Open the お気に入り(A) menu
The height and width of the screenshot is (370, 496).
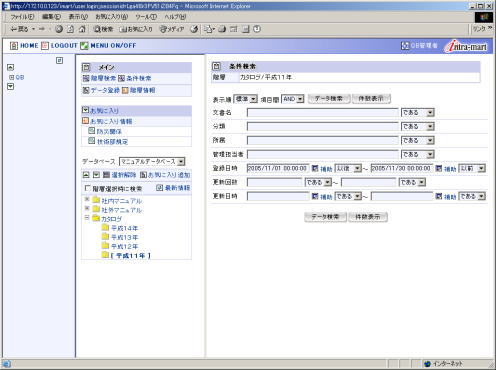tap(111, 17)
